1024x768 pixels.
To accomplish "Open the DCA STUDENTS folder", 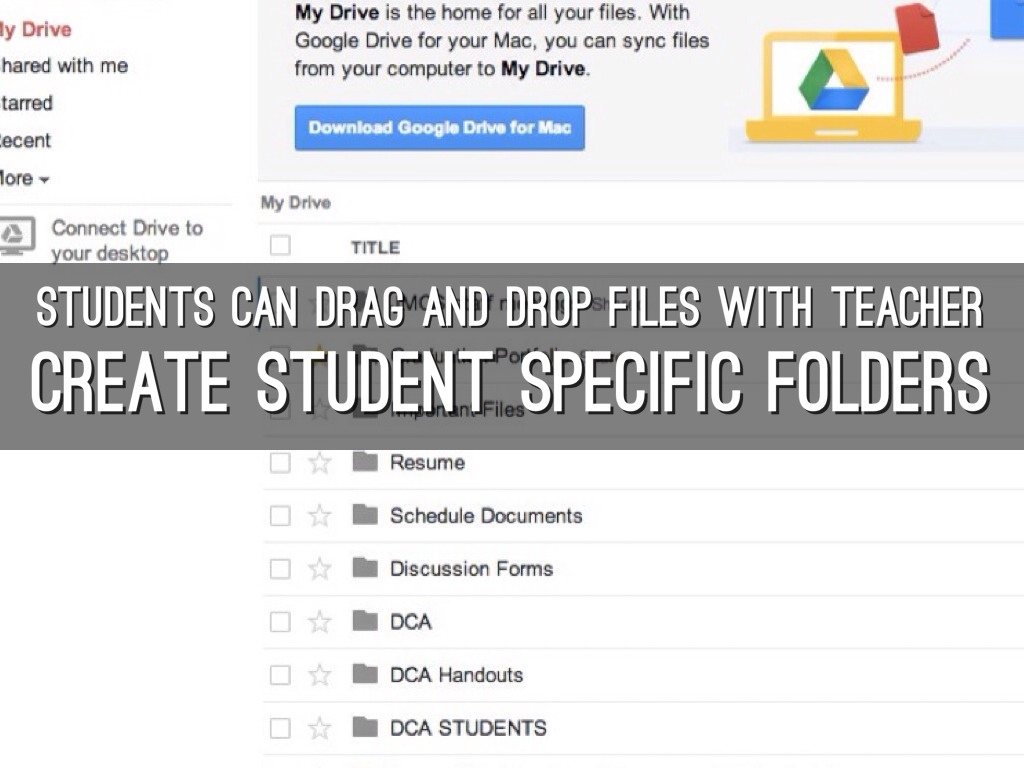I will (468, 727).
